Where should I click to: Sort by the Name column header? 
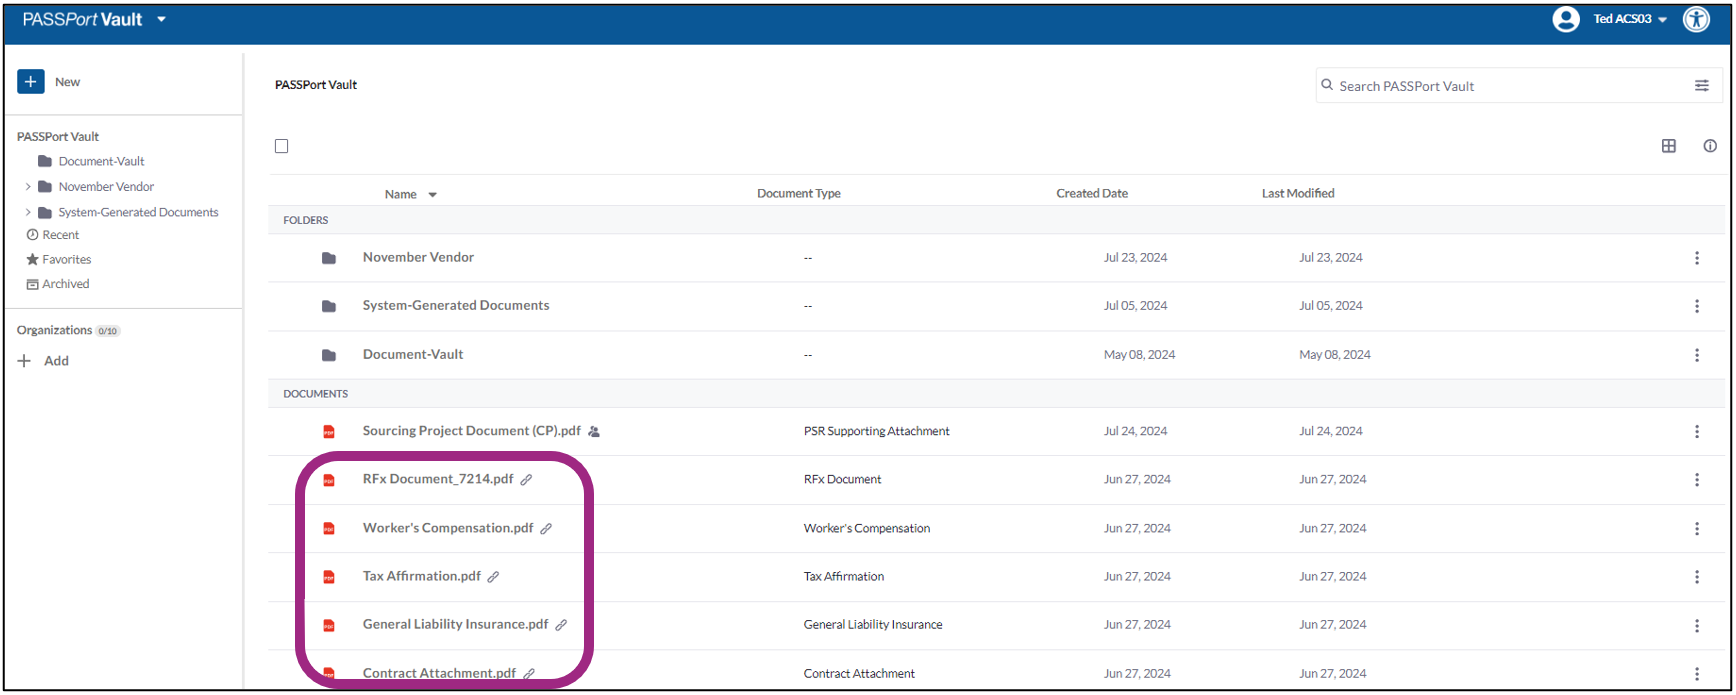401,194
